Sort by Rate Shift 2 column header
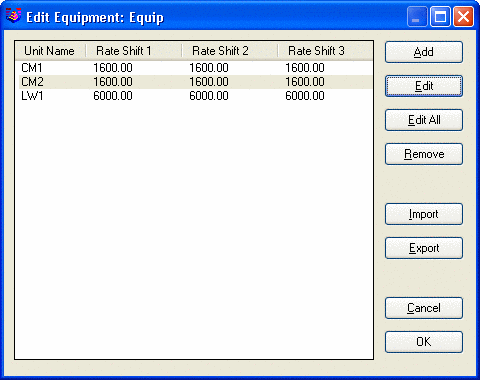The image size is (480, 380). 230,51
